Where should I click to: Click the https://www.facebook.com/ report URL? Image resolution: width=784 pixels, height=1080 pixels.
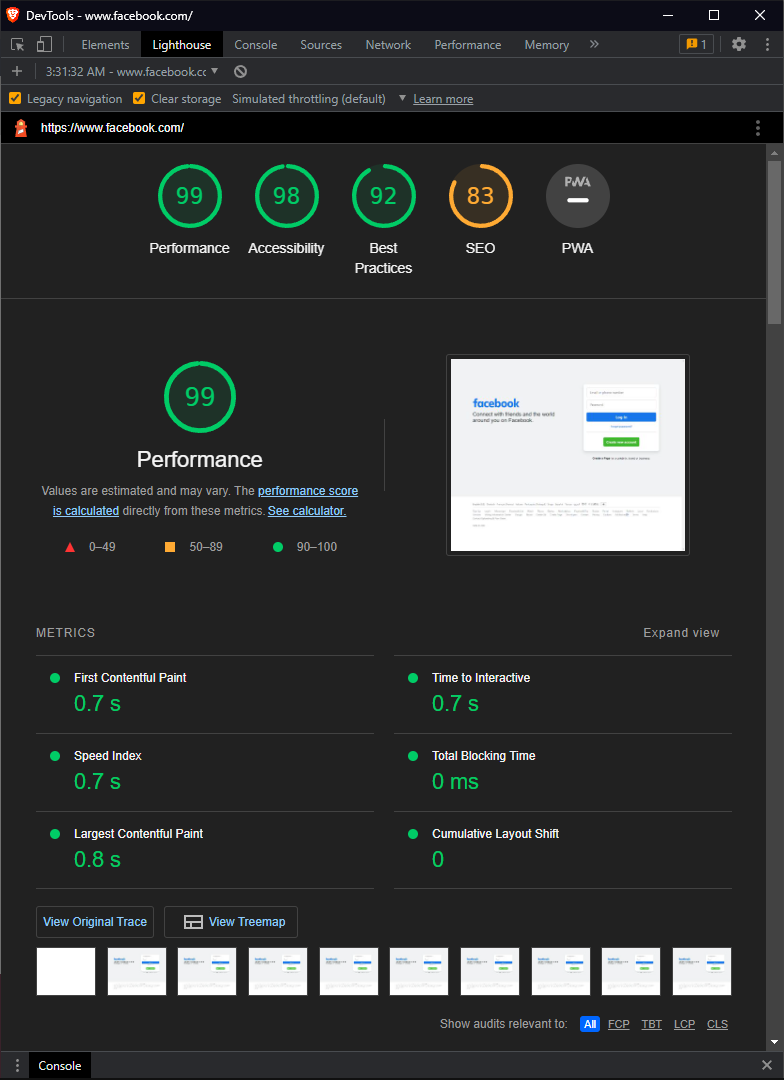pyautogui.click(x=112, y=127)
